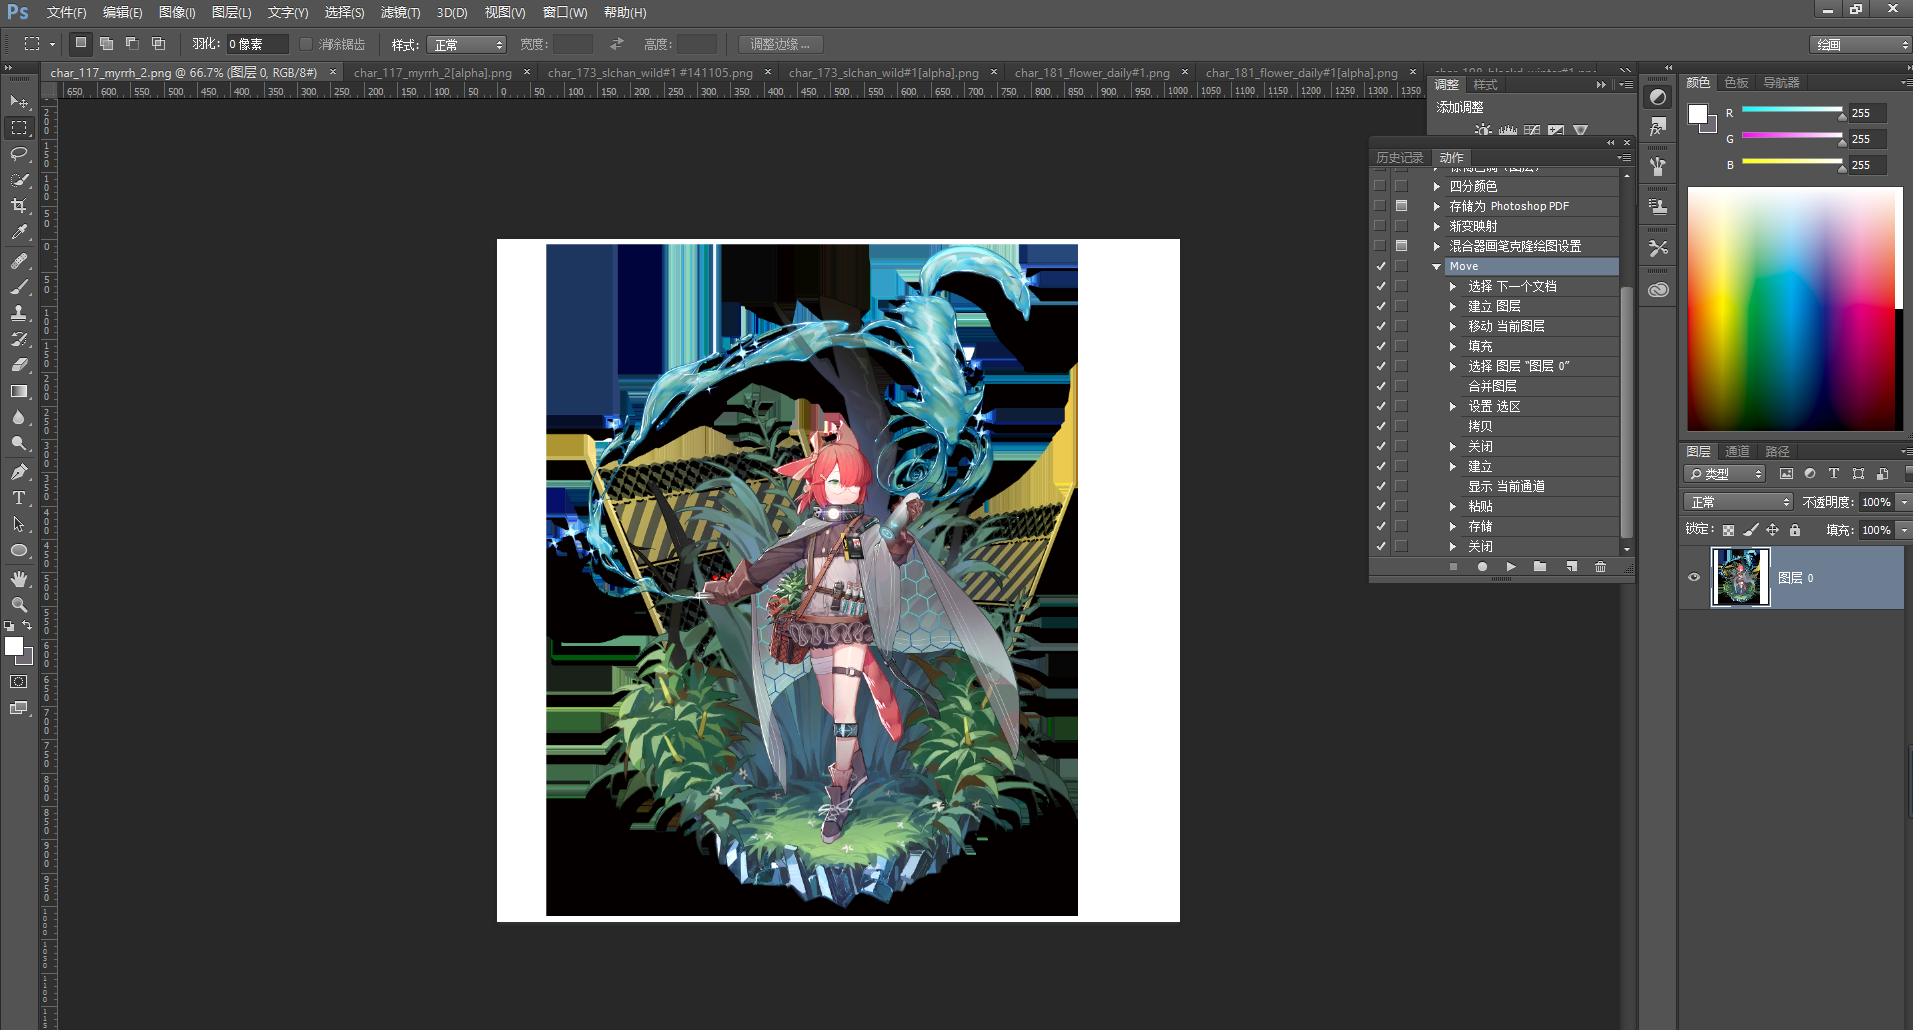Viewport: 1913px width, 1030px height.
Task: Select the Brush tool
Action: click(x=19, y=287)
